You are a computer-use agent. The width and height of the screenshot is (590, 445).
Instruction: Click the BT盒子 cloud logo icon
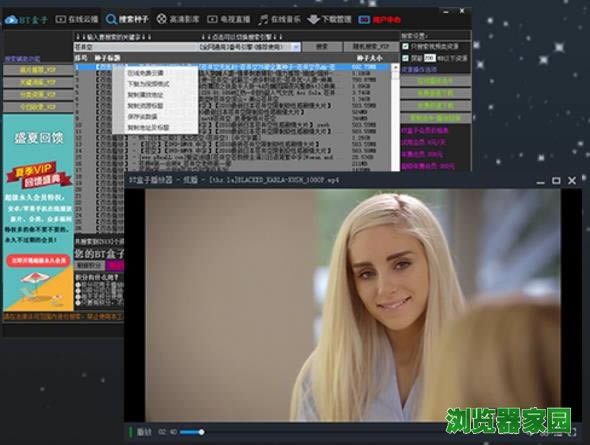pyautogui.click(x=11, y=19)
